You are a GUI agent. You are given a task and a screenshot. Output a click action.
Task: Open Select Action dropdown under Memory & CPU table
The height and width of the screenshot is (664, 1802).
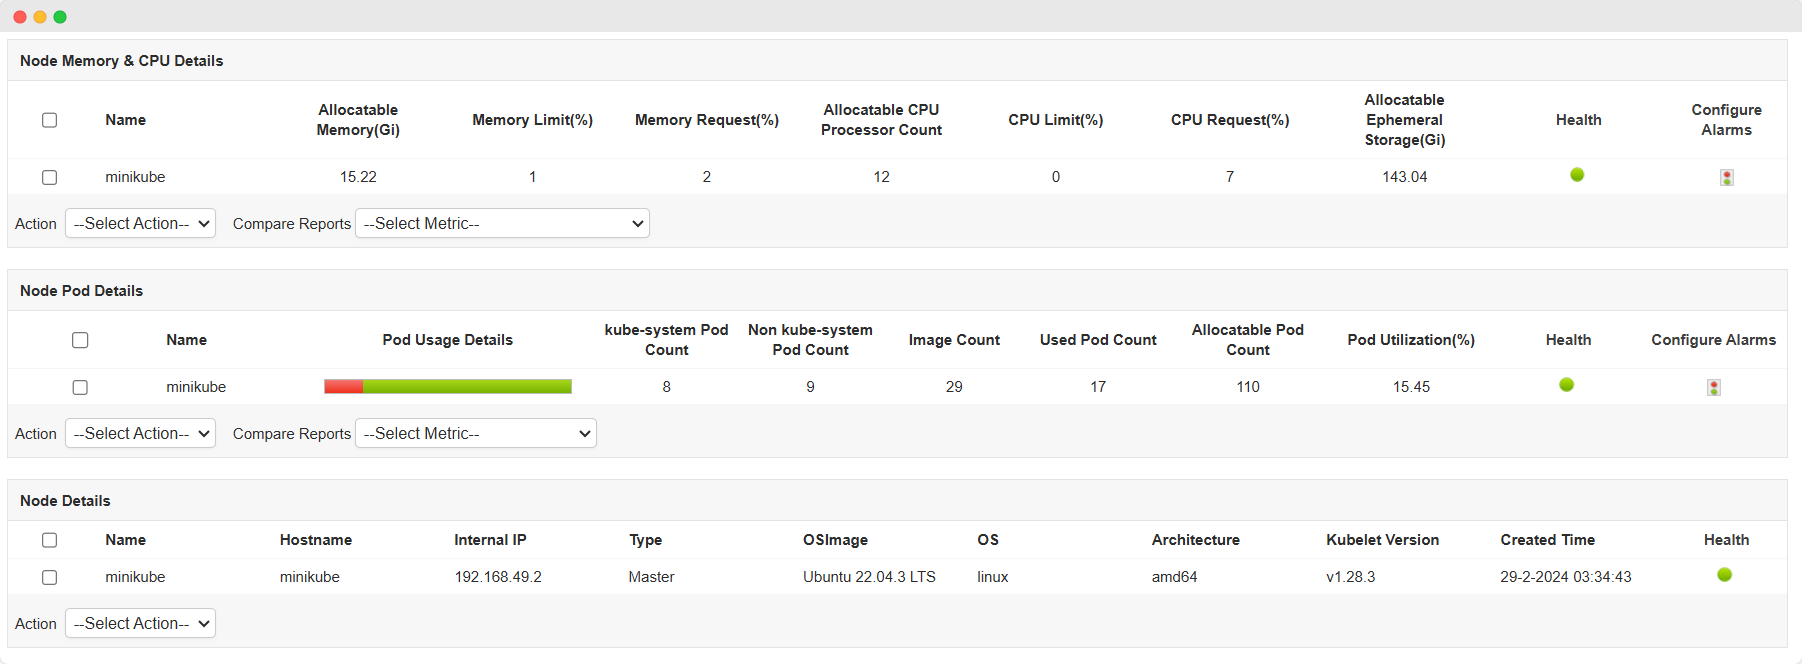click(x=140, y=223)
